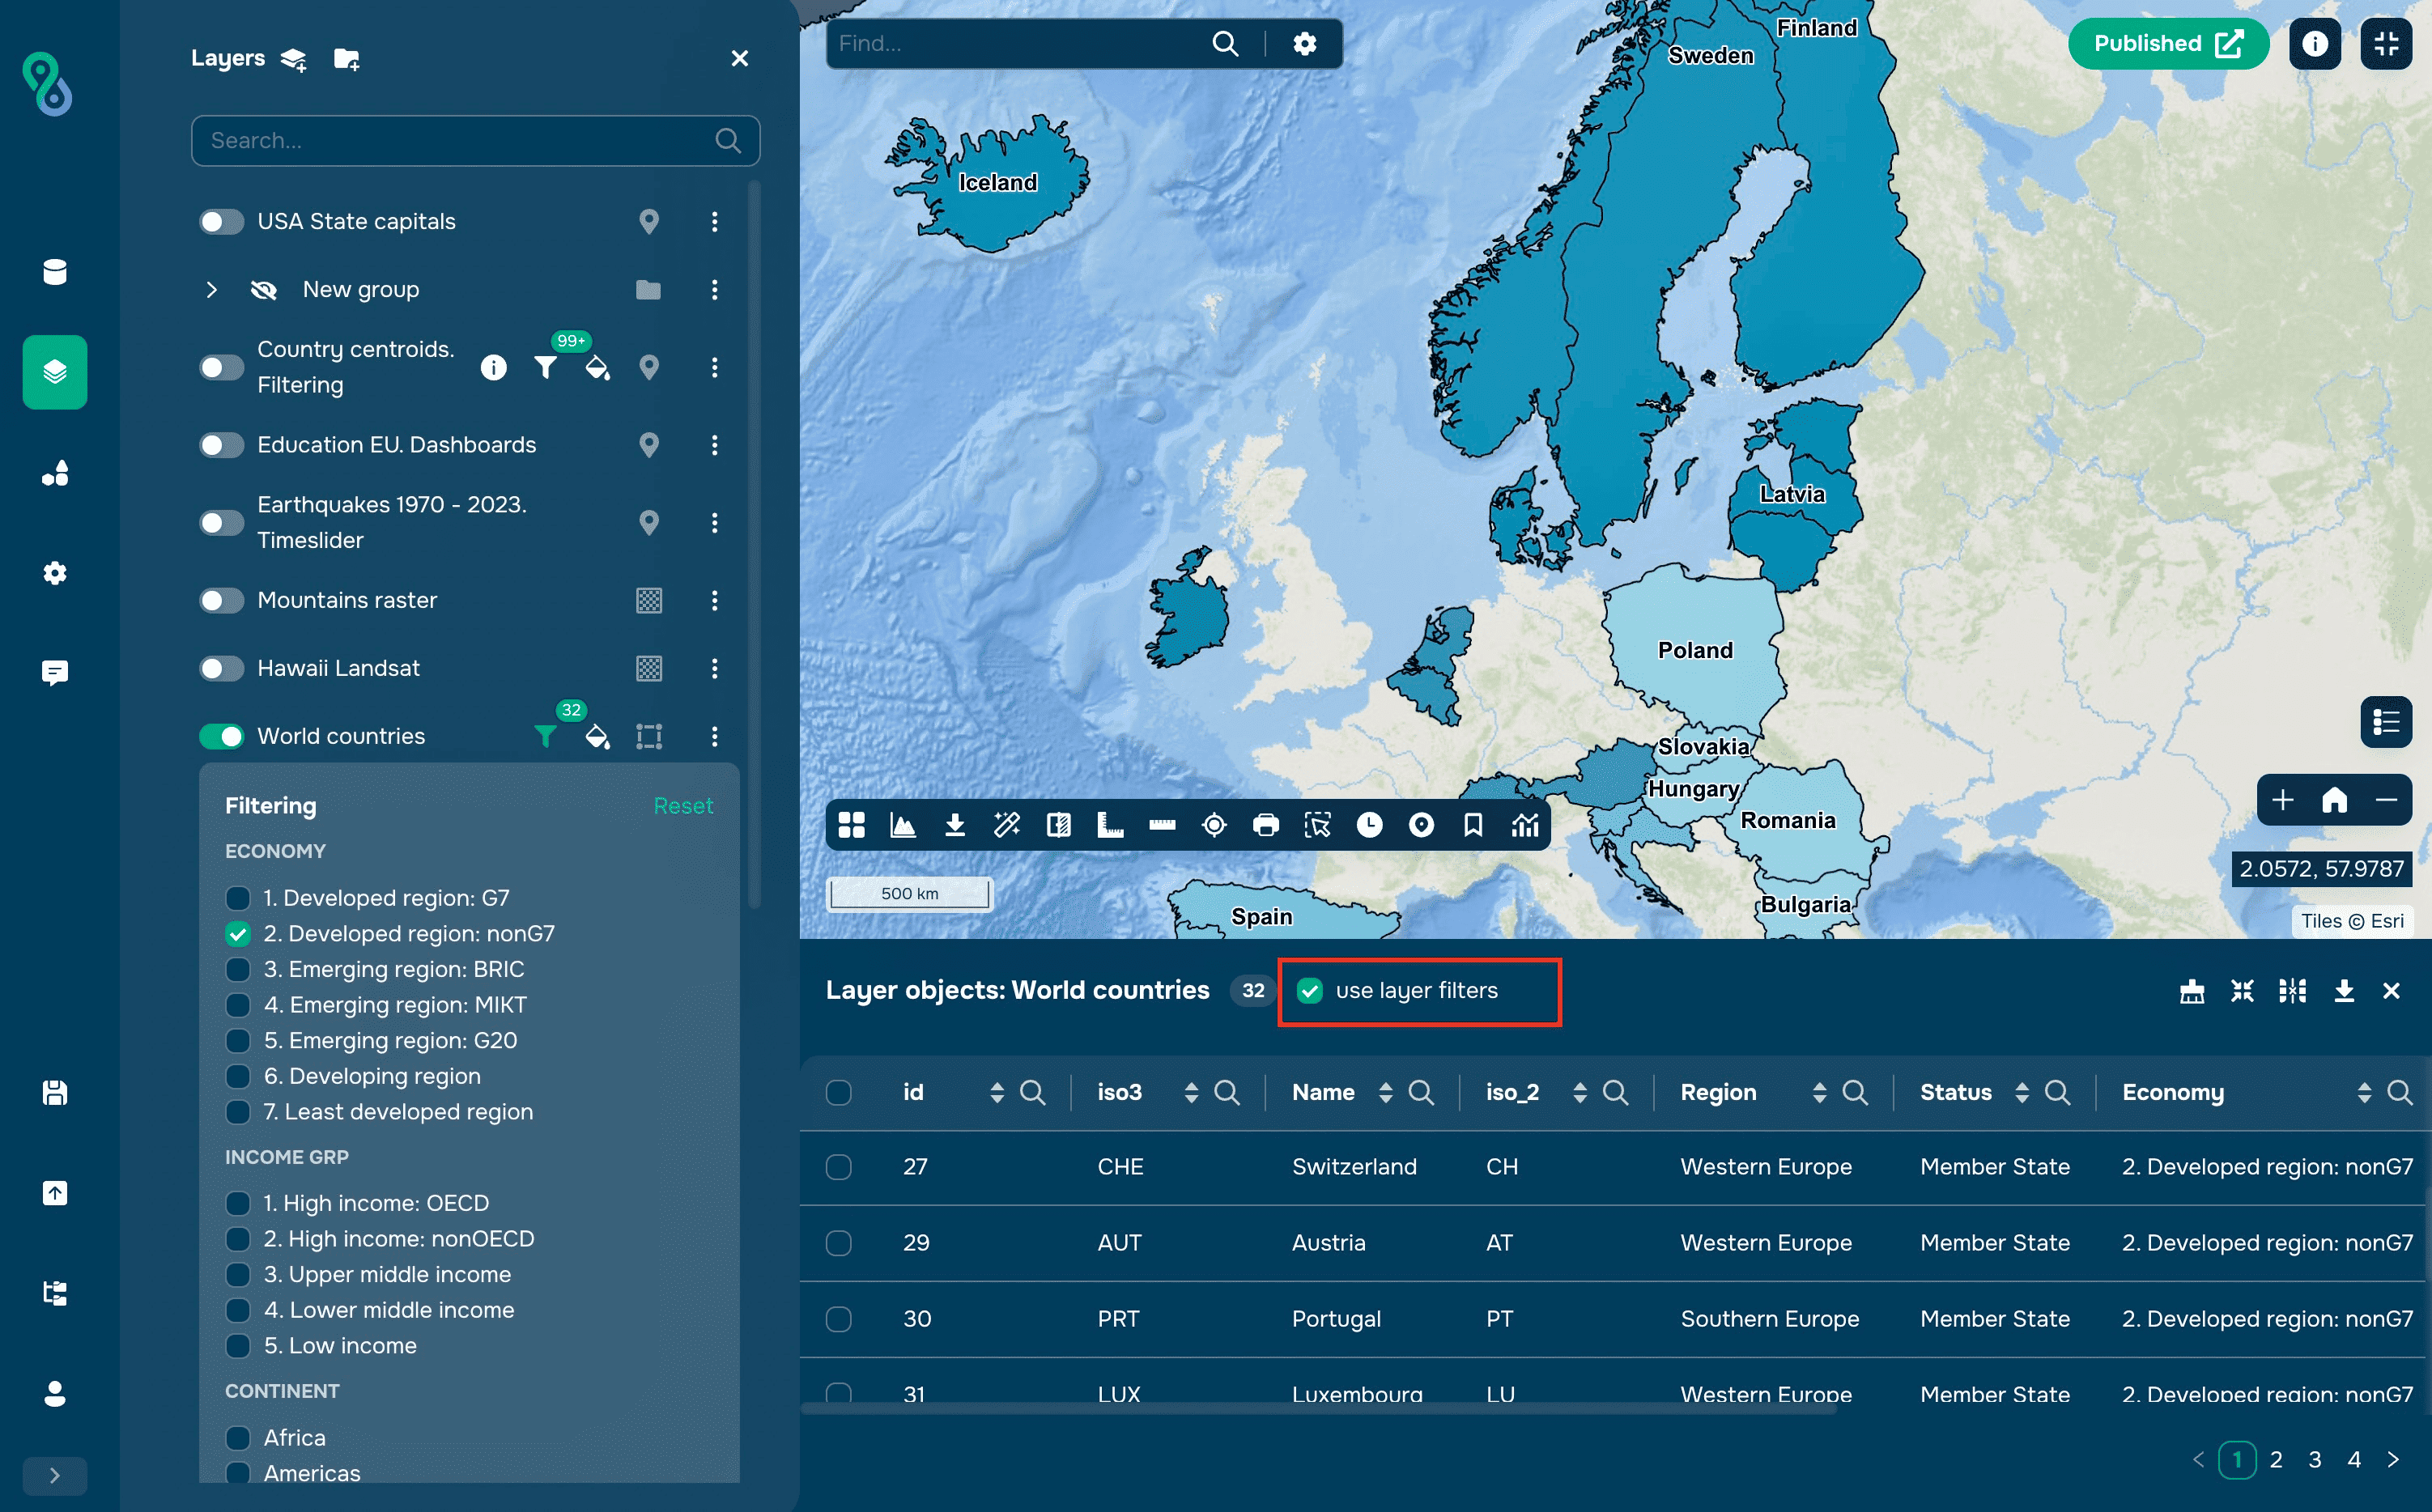Viewport: 2432px width, 1512px height.
Task: Open map search settings gear
Action: 1304,44
